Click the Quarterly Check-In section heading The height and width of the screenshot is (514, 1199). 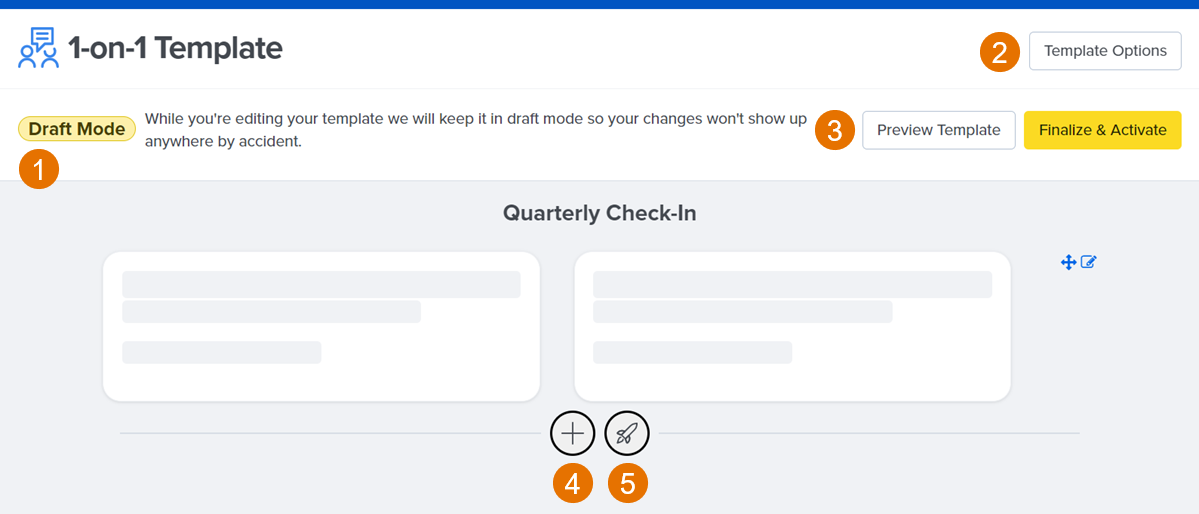tap(600, 213)
